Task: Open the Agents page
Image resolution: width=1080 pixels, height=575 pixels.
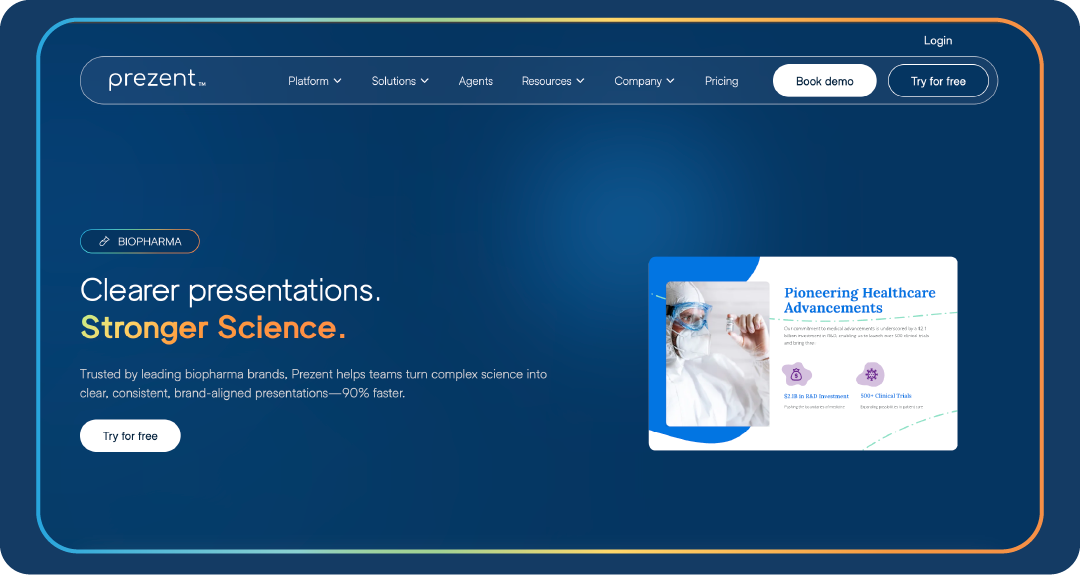Action: (475, 81)
